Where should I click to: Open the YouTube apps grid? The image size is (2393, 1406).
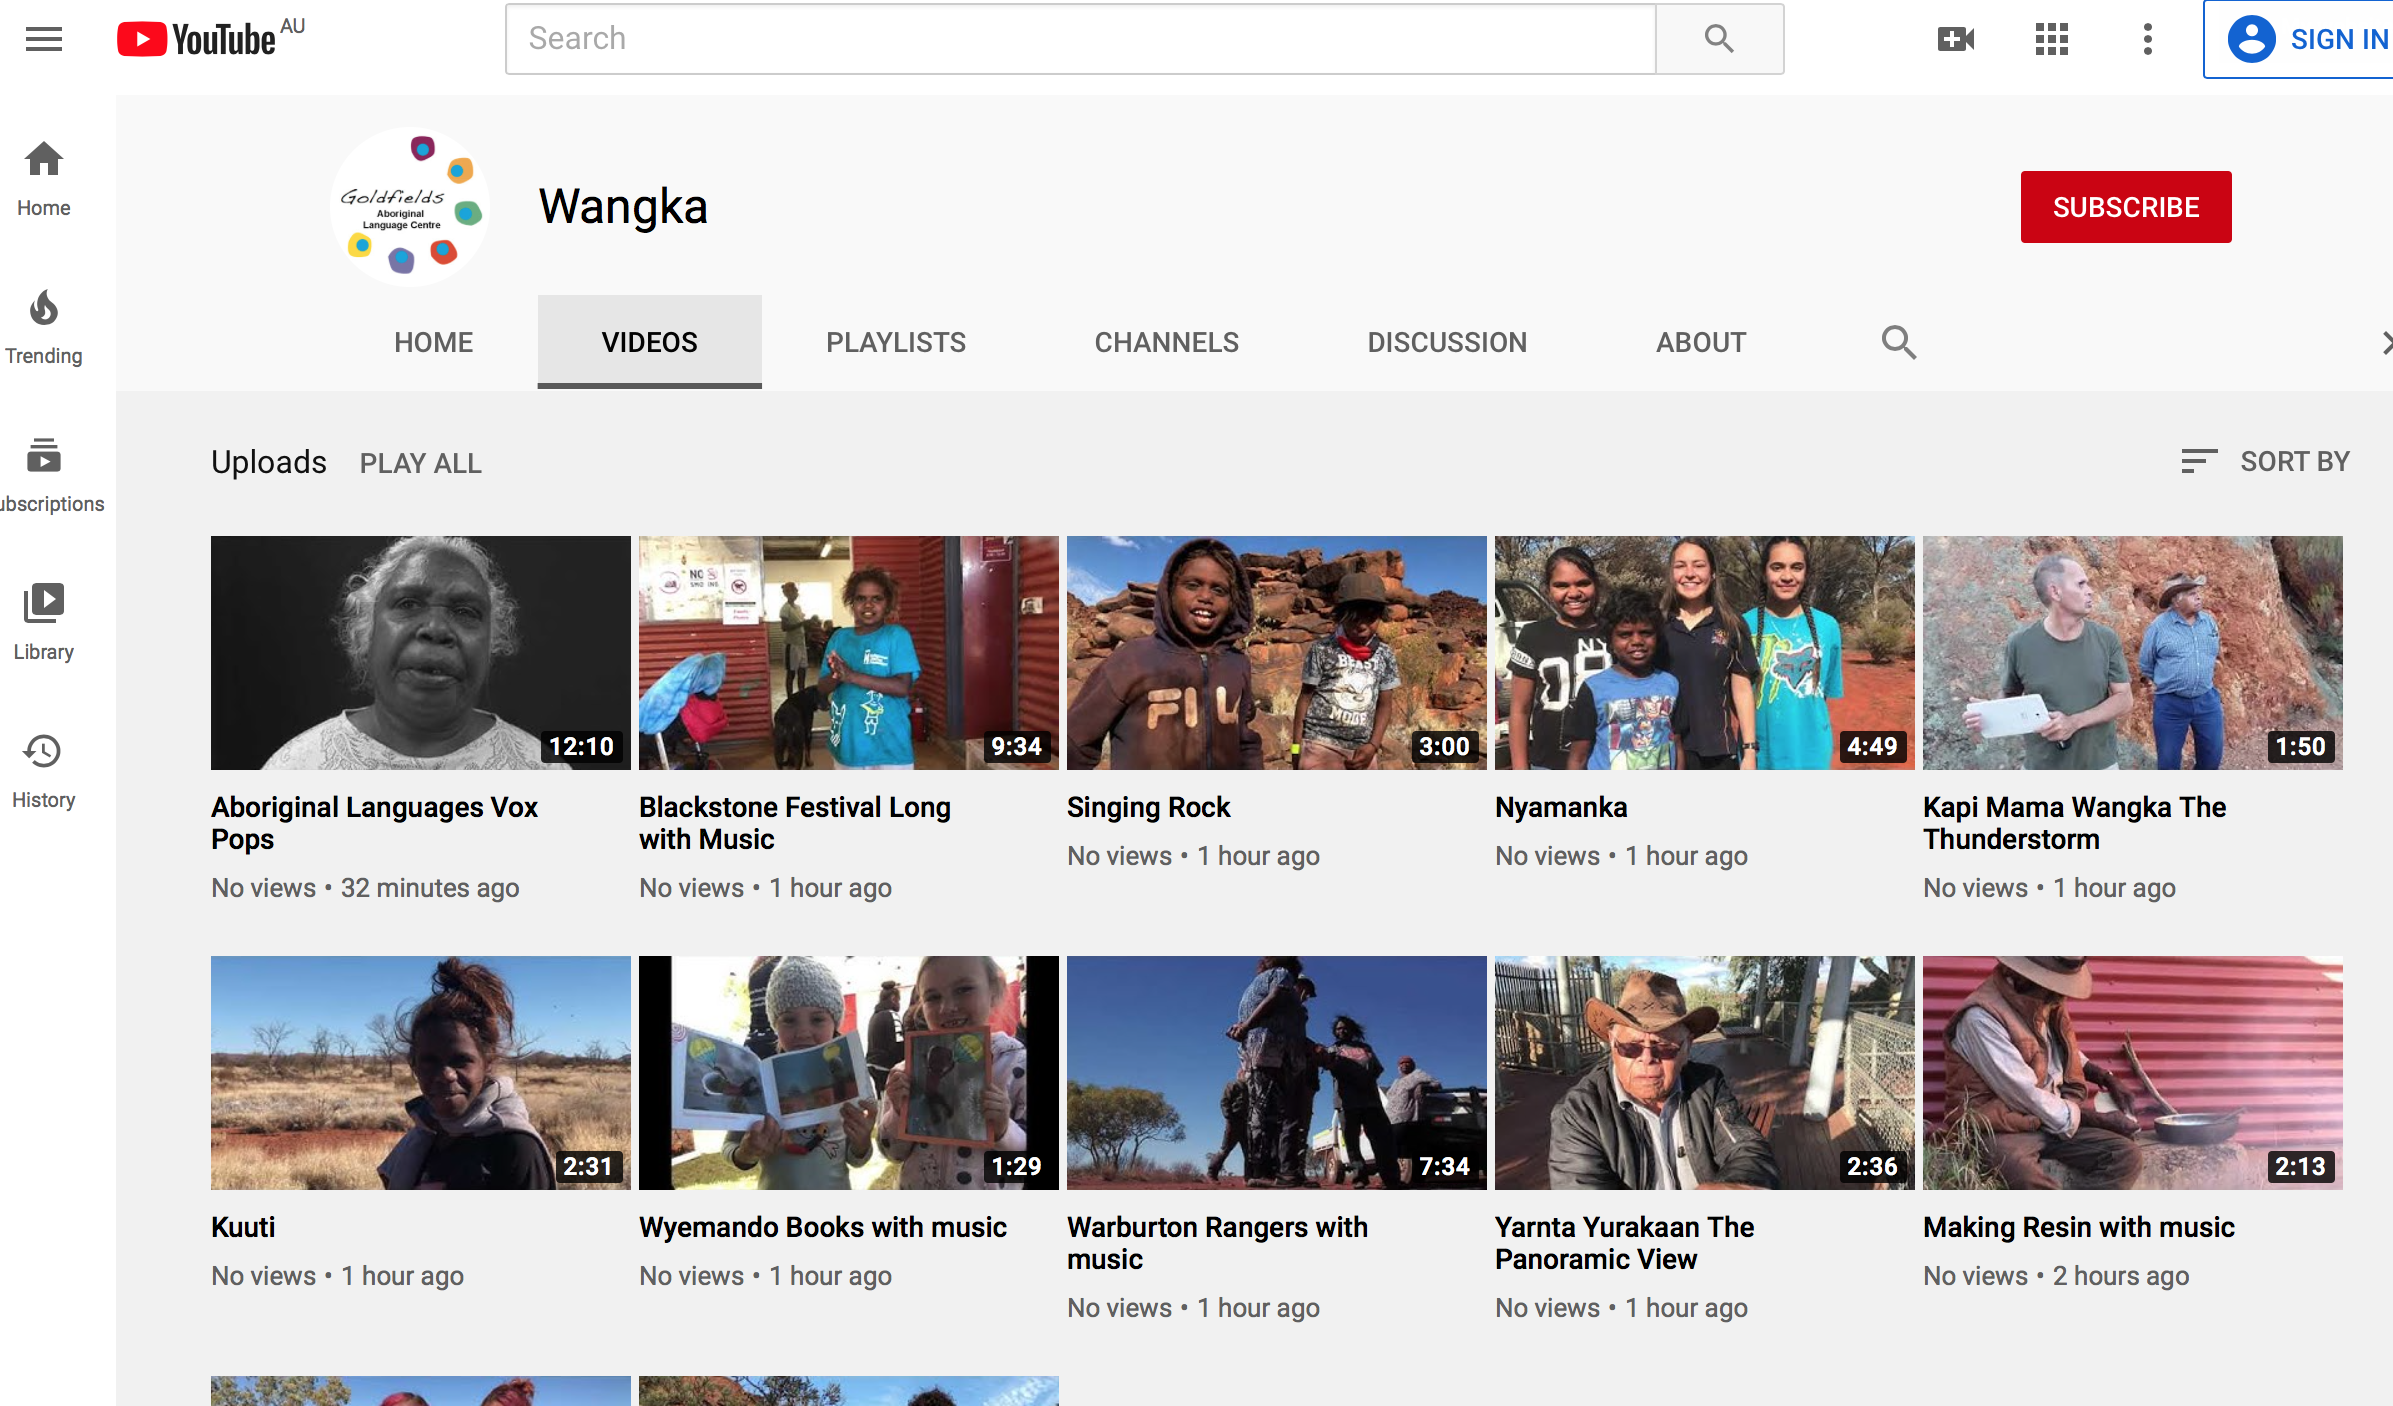pos(2052,39)
